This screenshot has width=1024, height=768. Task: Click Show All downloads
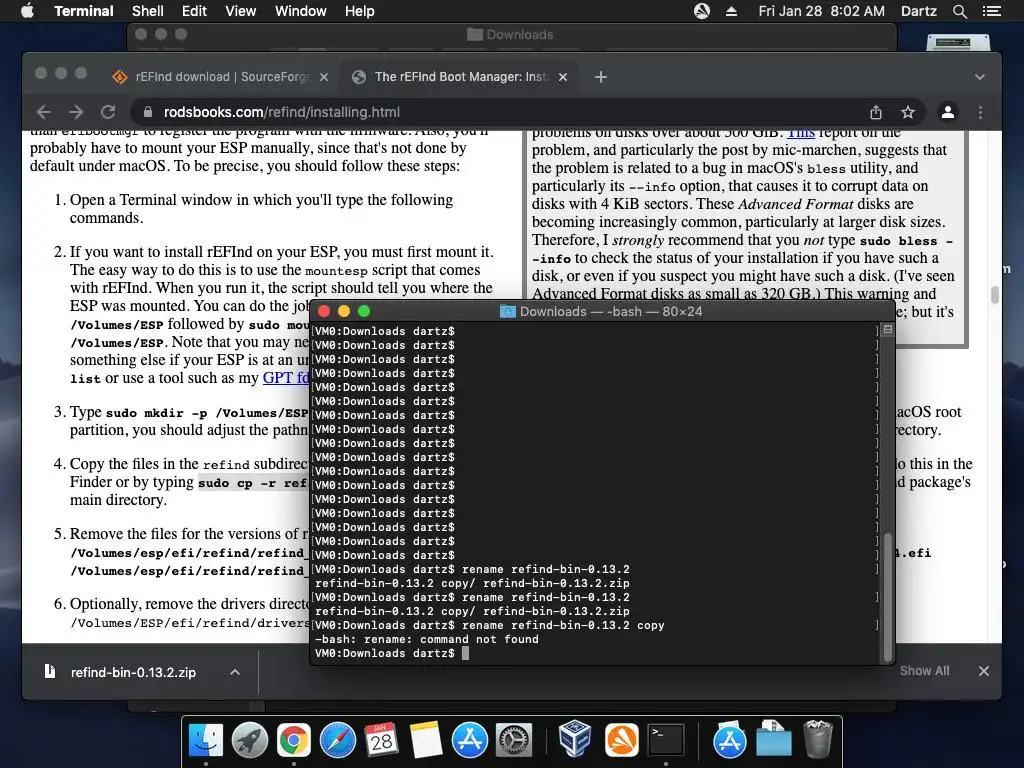pyautogui.click(x=924, y=671)
